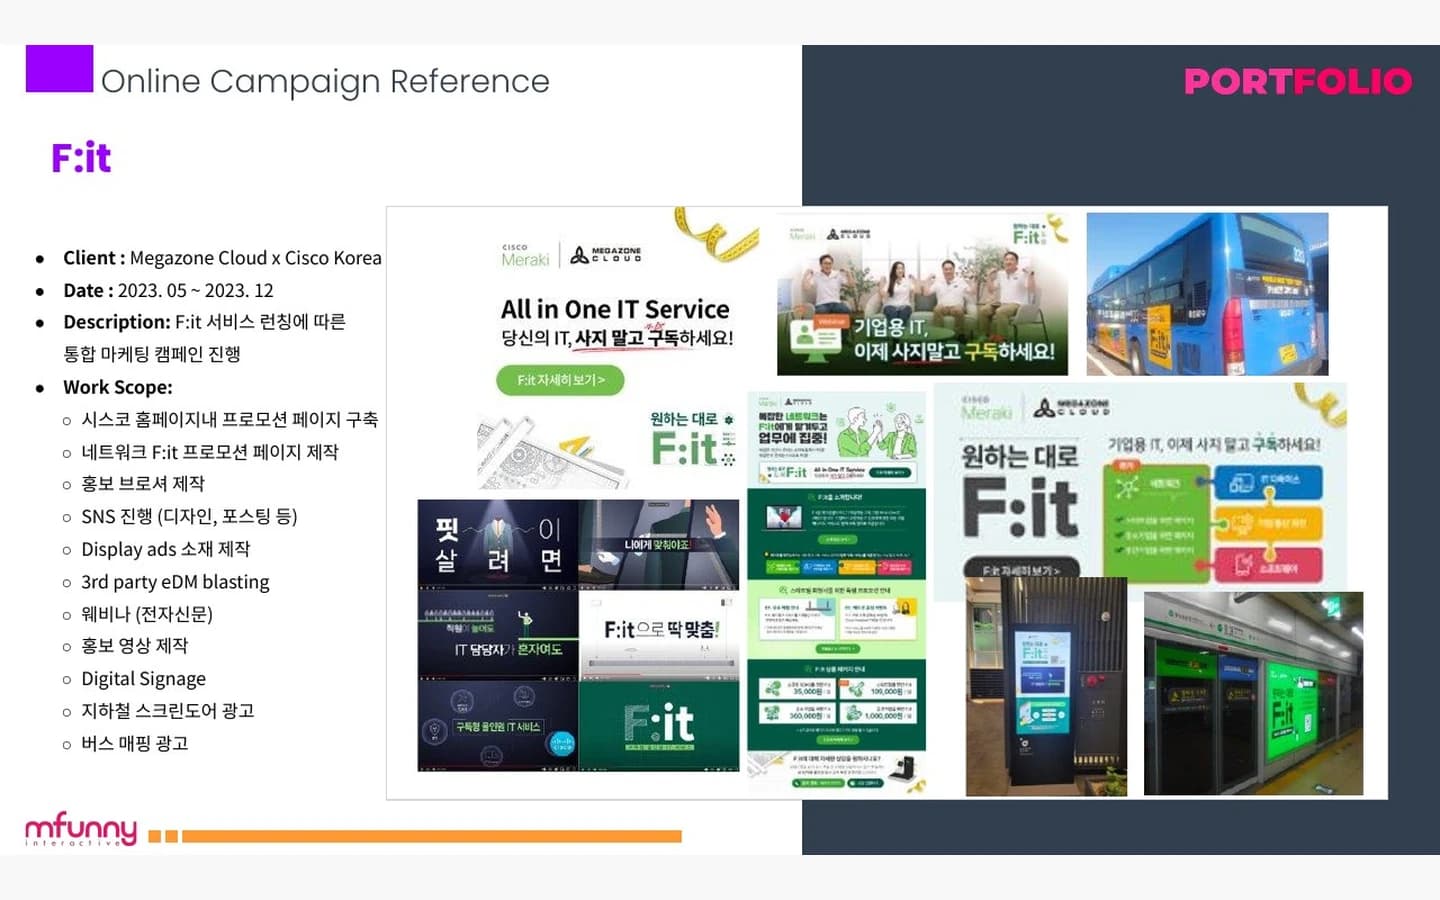Select '네트워크 F:it 프로모션 페이지 제작' item
1440x900 pixels.
209,452
